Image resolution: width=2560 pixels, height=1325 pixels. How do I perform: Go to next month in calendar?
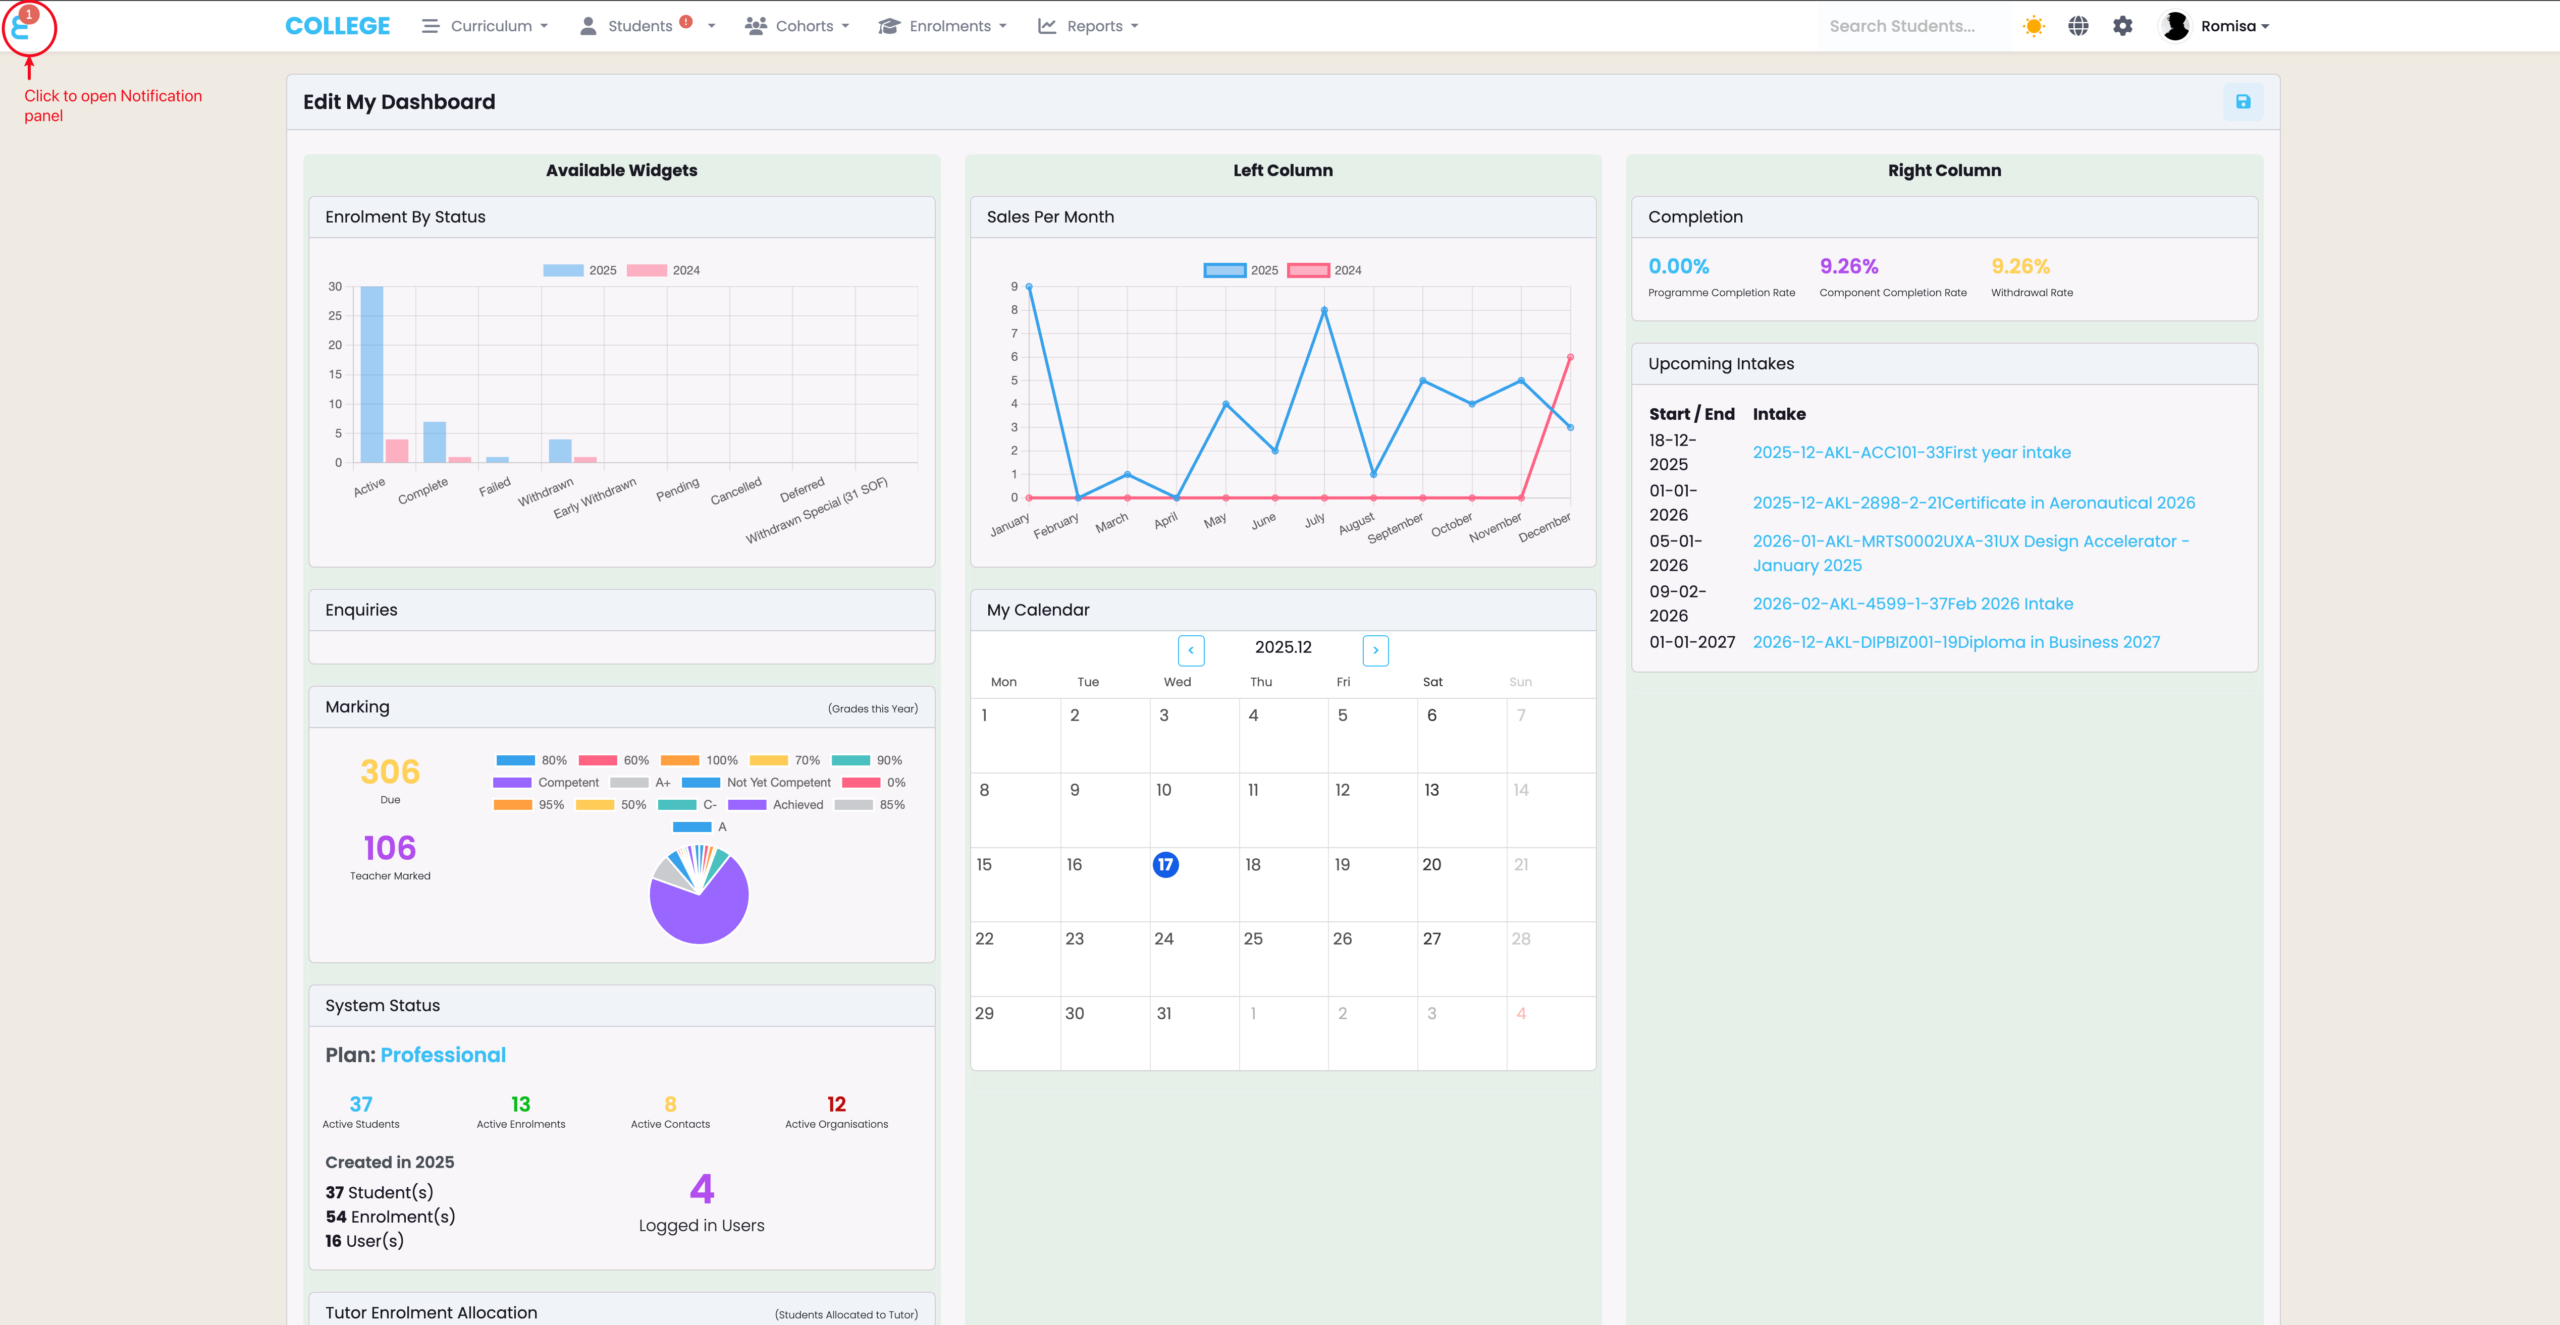(1375, 650)
